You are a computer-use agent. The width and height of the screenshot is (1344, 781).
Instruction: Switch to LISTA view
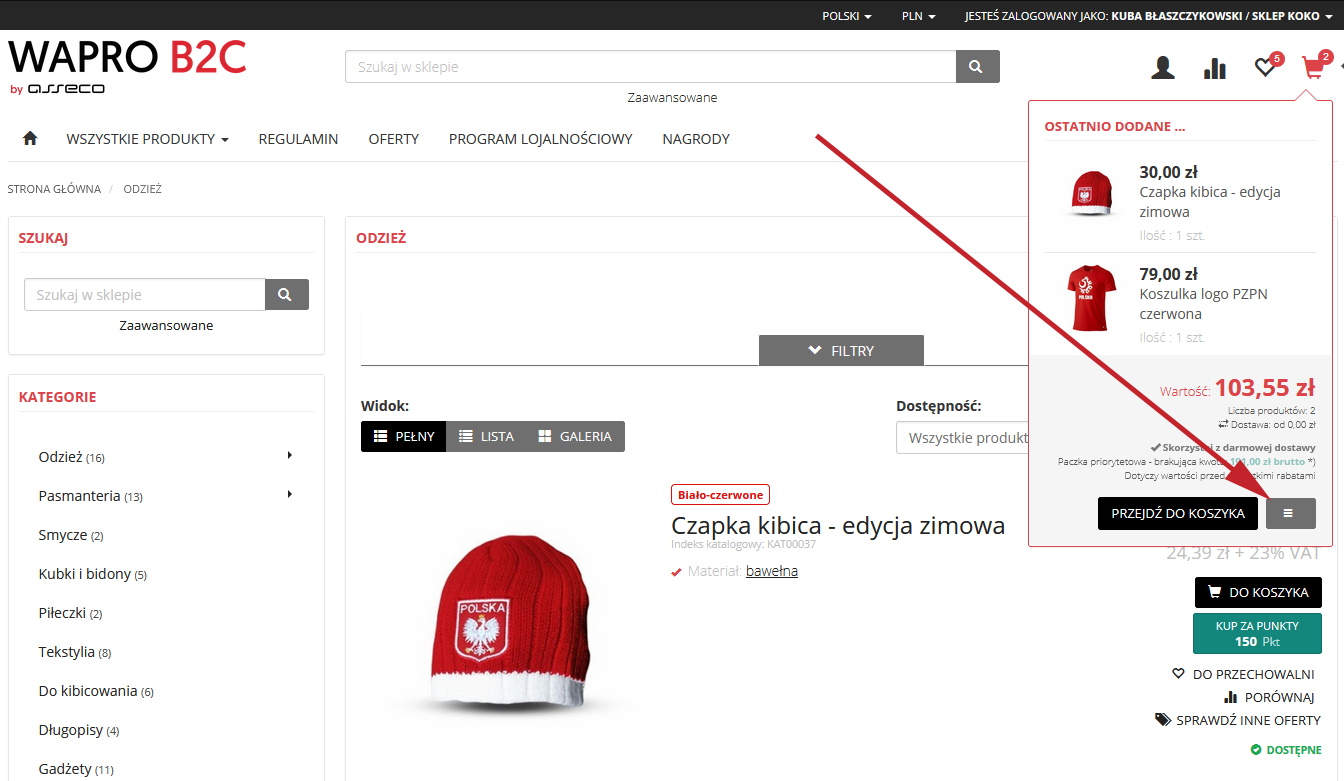click(x=486, y=436)
